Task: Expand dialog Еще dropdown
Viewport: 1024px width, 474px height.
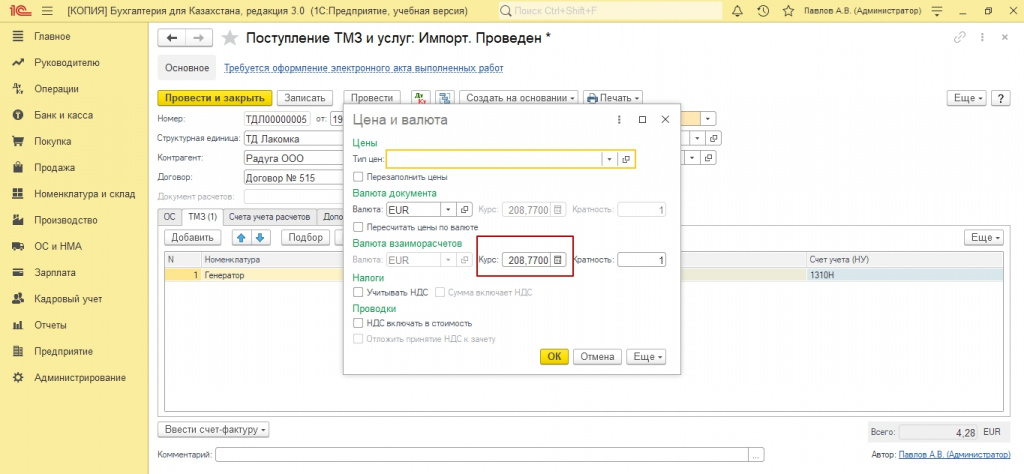Action: tap(646, 356)
